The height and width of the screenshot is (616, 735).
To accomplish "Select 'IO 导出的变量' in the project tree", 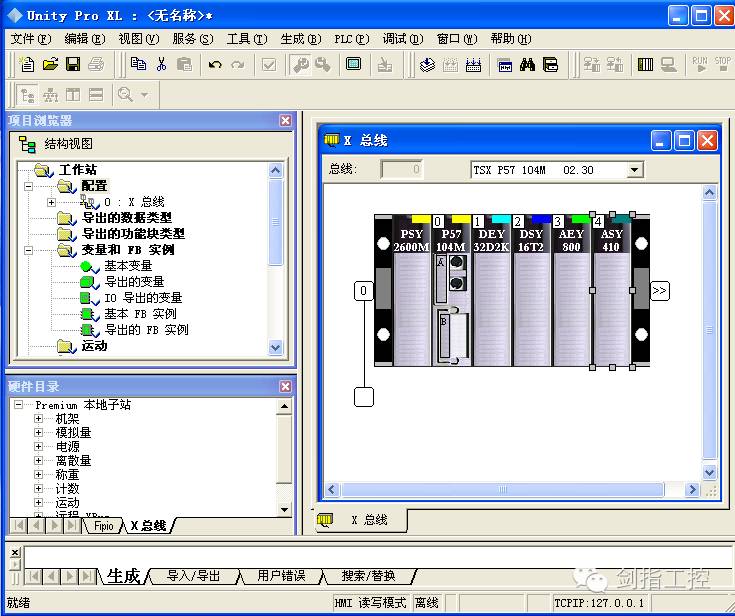I will 143,298.
